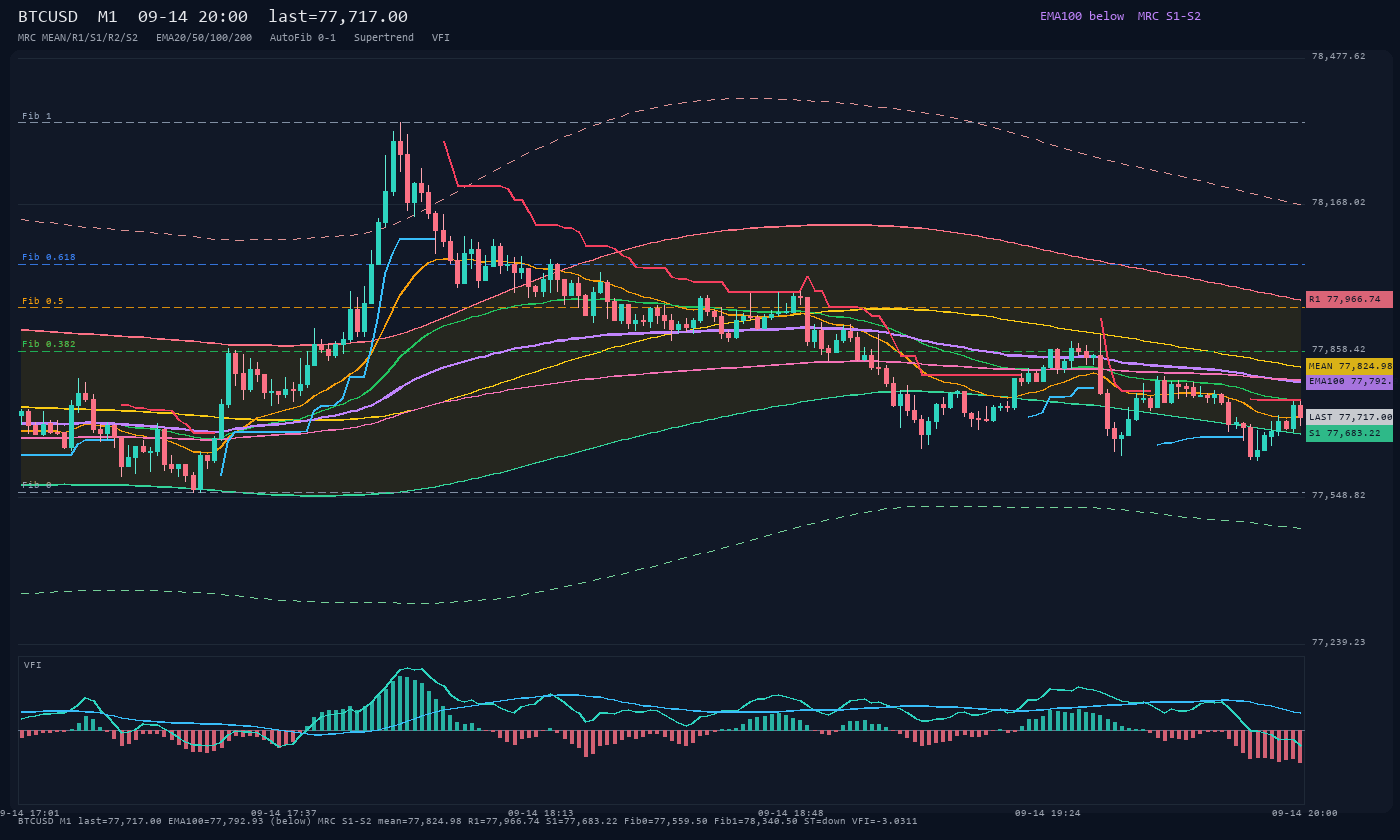Select the M1 timeframe in the title
Viewport: 1400px width, 840px height.
tap(108, 17)
